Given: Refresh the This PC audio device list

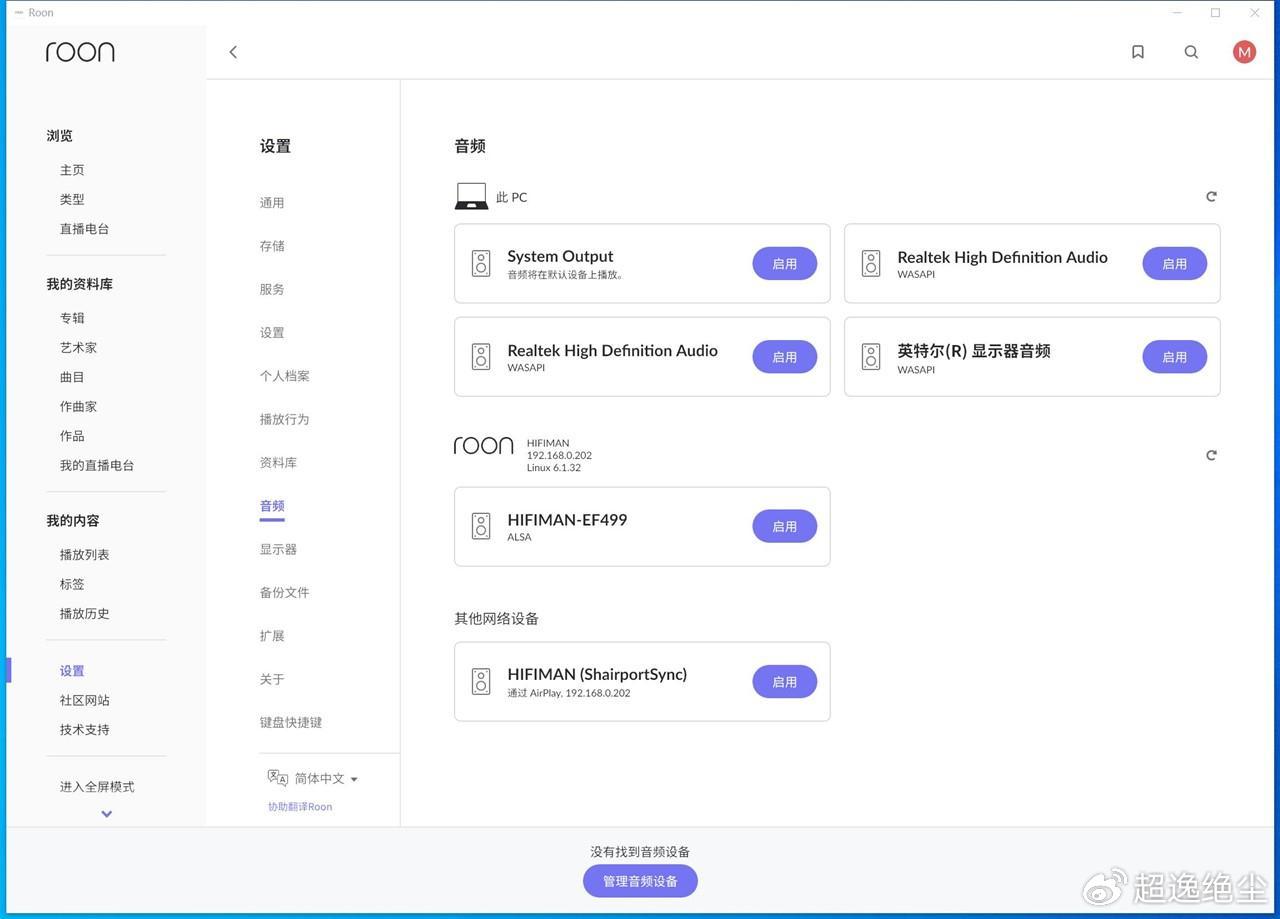Looking at the screenshot, I should (x=1211, y=197).
